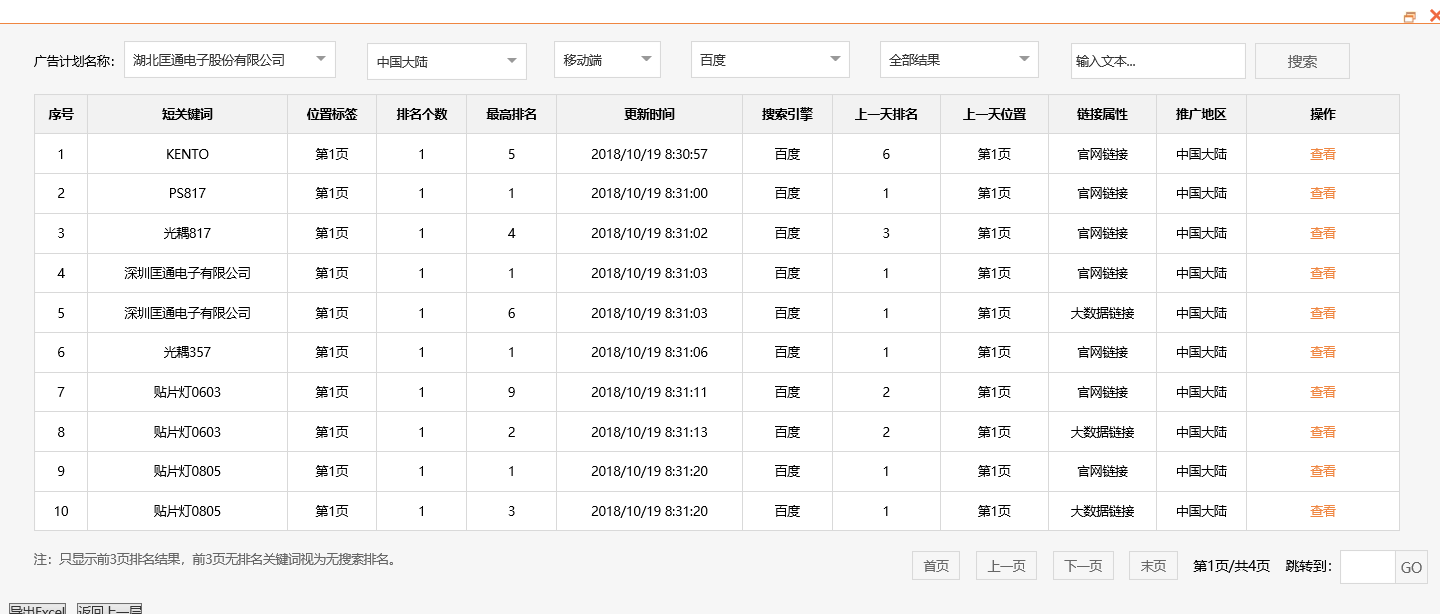
Task: View details of keyword PS817
Action: point(1322,193)
